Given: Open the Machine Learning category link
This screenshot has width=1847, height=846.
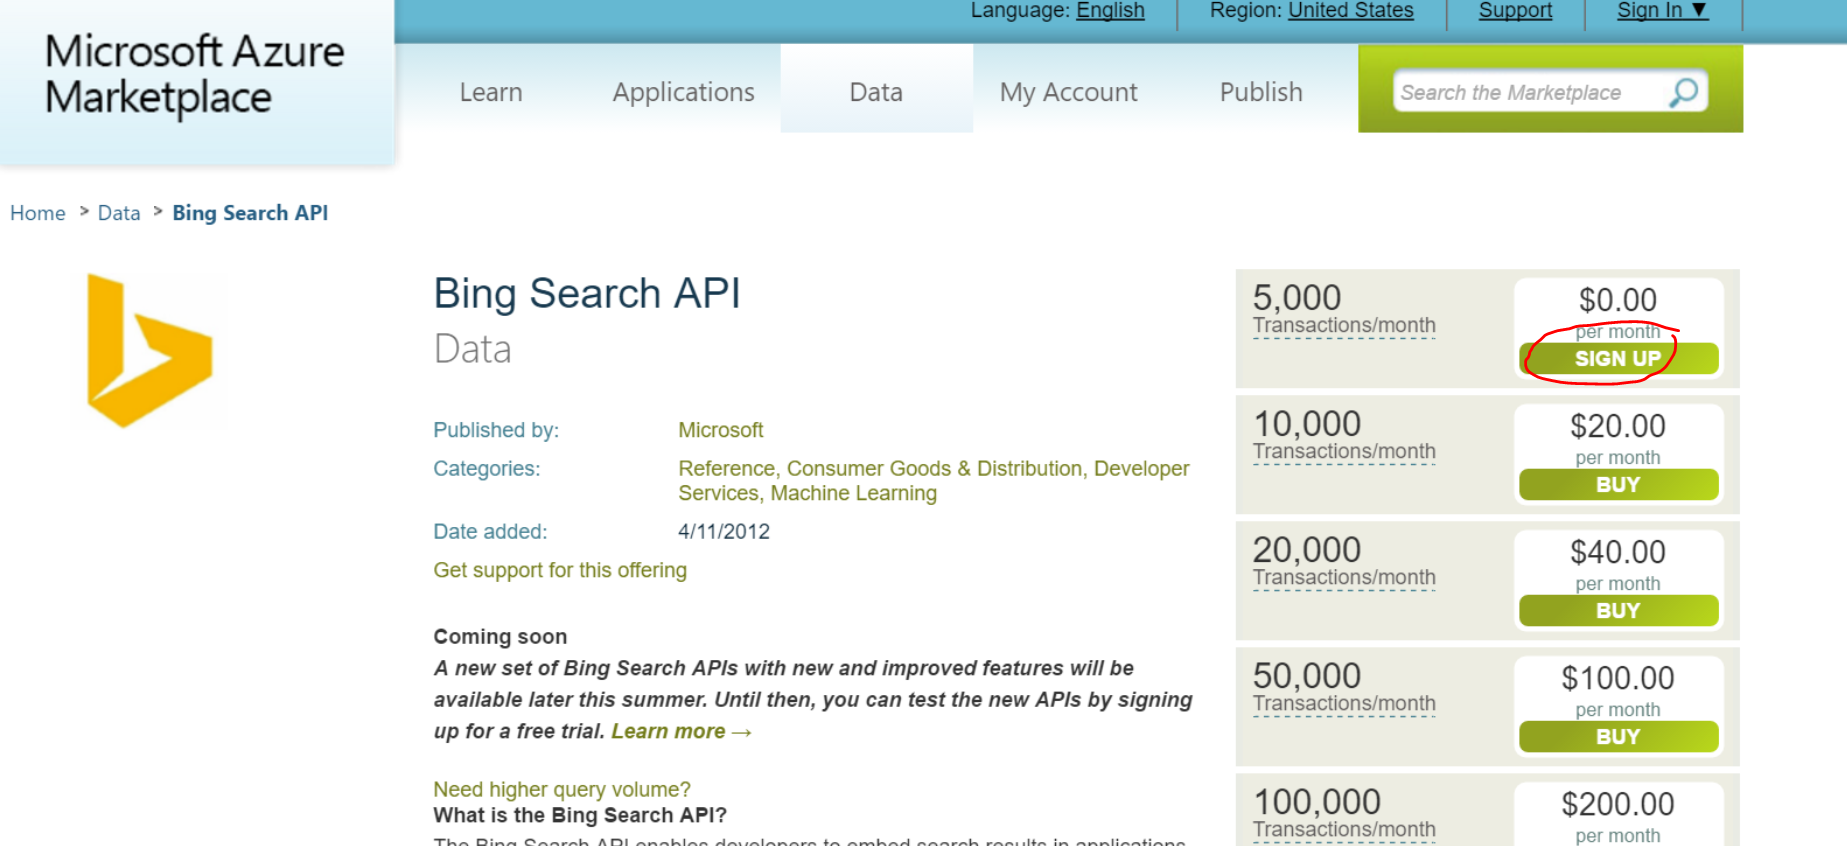Looking at the screenshot, I should 853,493.
